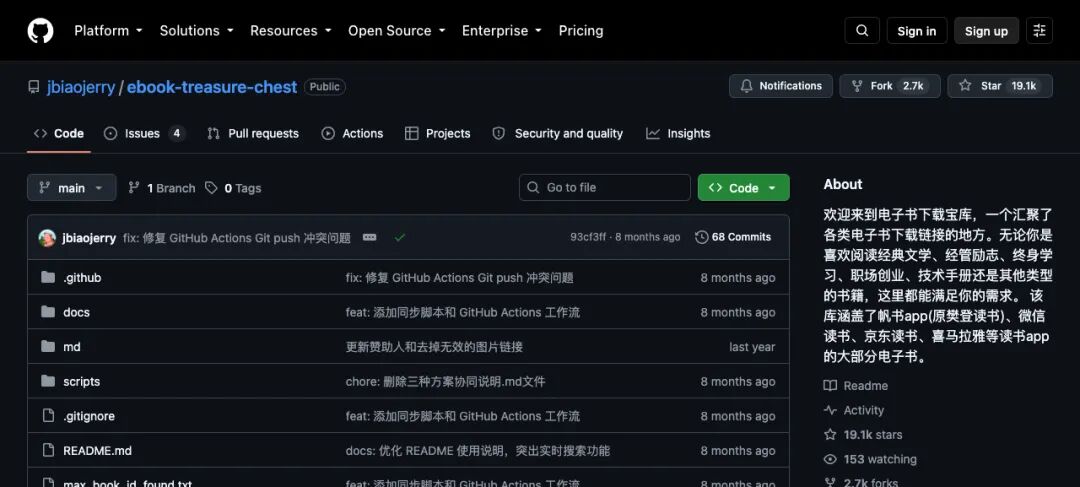
Task: Open commit message on the .github row
Action: [459, 278]
